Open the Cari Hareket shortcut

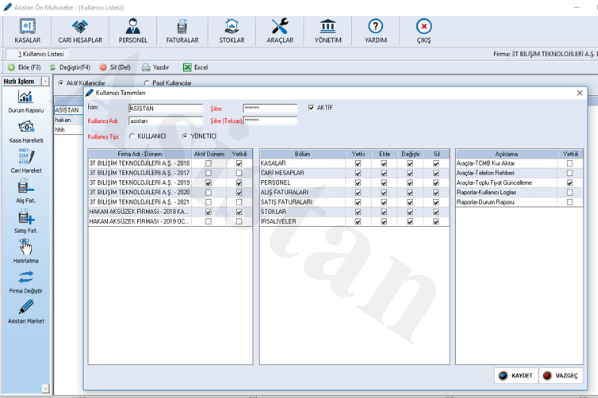(x=26, y=161)
